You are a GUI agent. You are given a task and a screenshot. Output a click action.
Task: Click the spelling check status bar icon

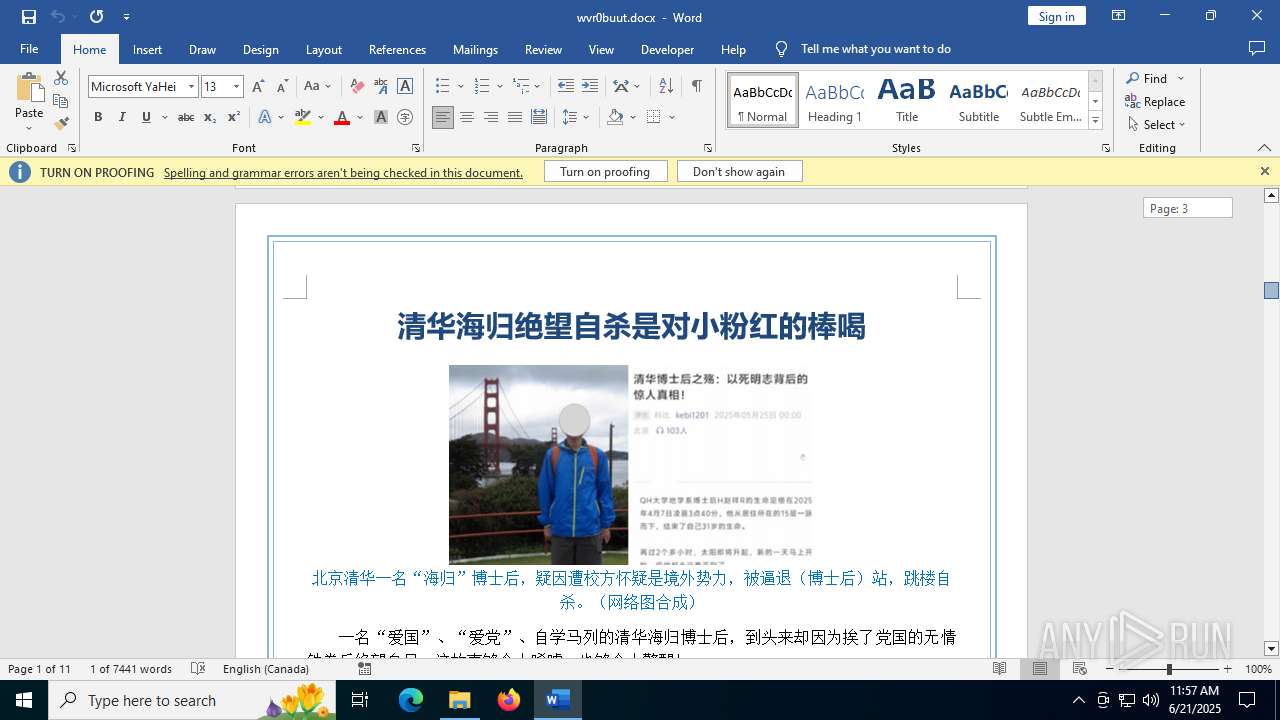click(x=198, y=669)
